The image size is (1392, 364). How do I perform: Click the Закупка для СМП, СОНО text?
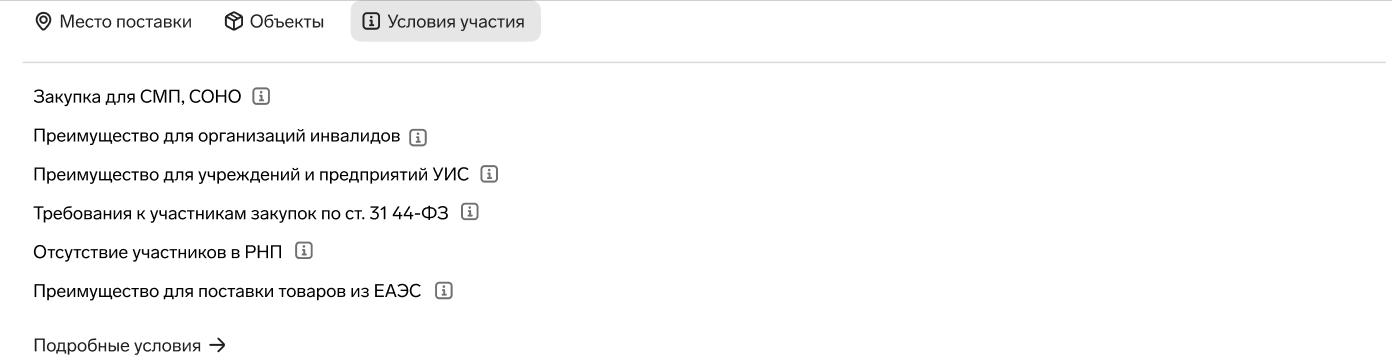tap(137, 97)
